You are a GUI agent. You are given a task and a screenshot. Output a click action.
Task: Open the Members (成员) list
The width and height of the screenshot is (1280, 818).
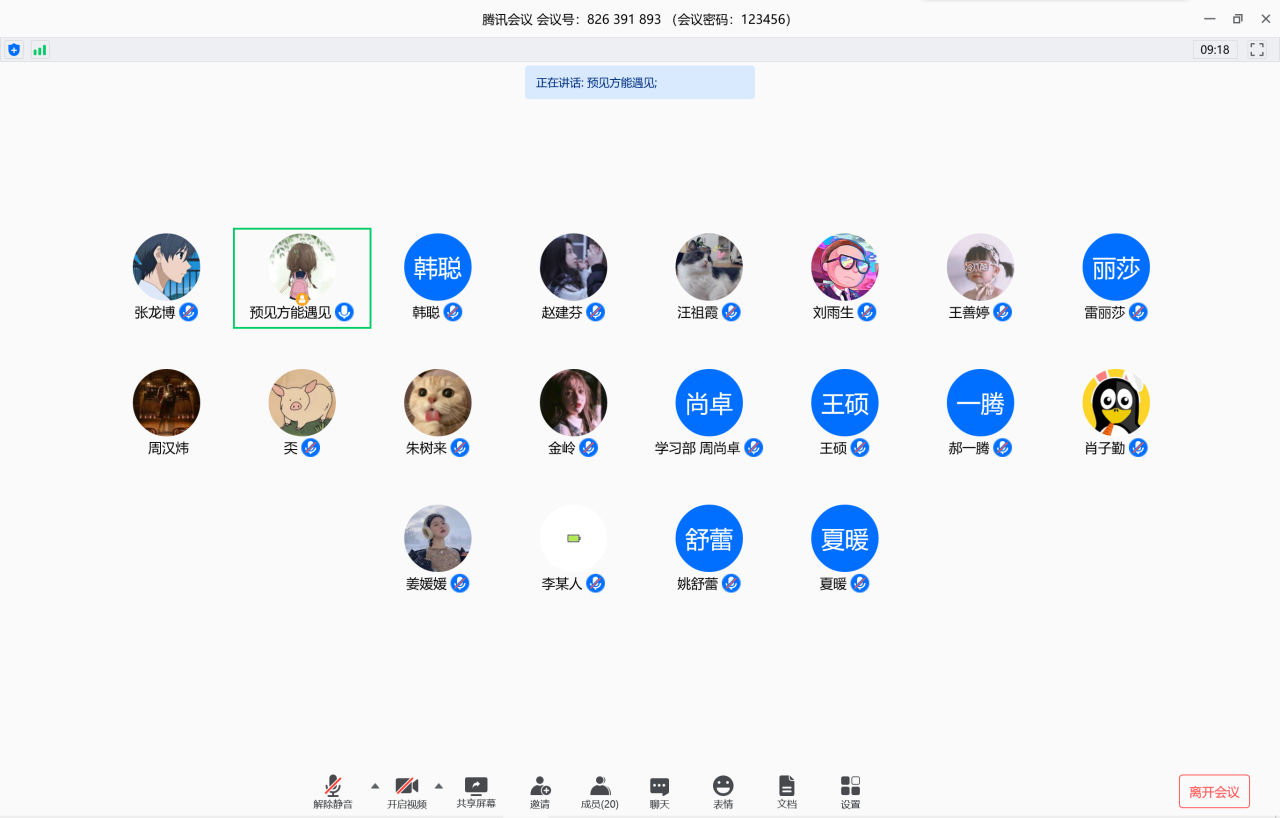tap(599, 791)
